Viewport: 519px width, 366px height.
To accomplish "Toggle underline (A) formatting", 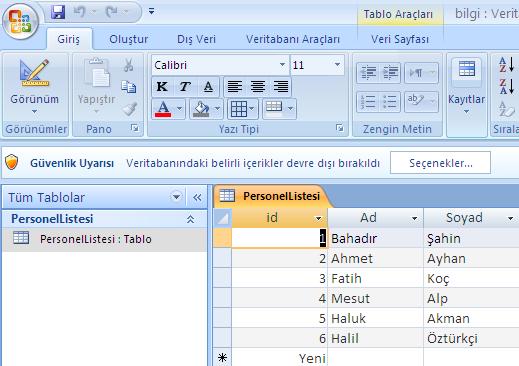I will (x=208, y=87).
